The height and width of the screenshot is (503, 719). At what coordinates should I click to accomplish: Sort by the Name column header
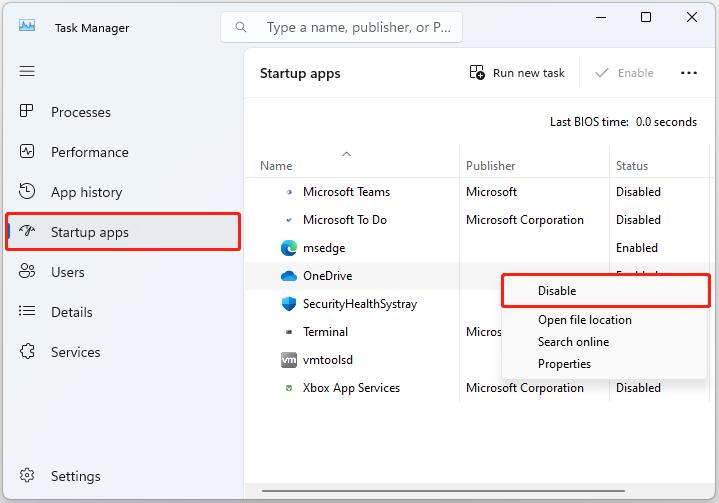tap(276, 166)
